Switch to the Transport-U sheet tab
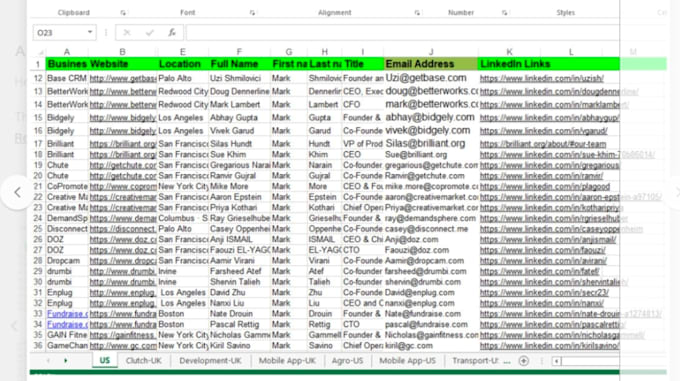This screenshot has height=381, width=680. (x=476, y=361)
